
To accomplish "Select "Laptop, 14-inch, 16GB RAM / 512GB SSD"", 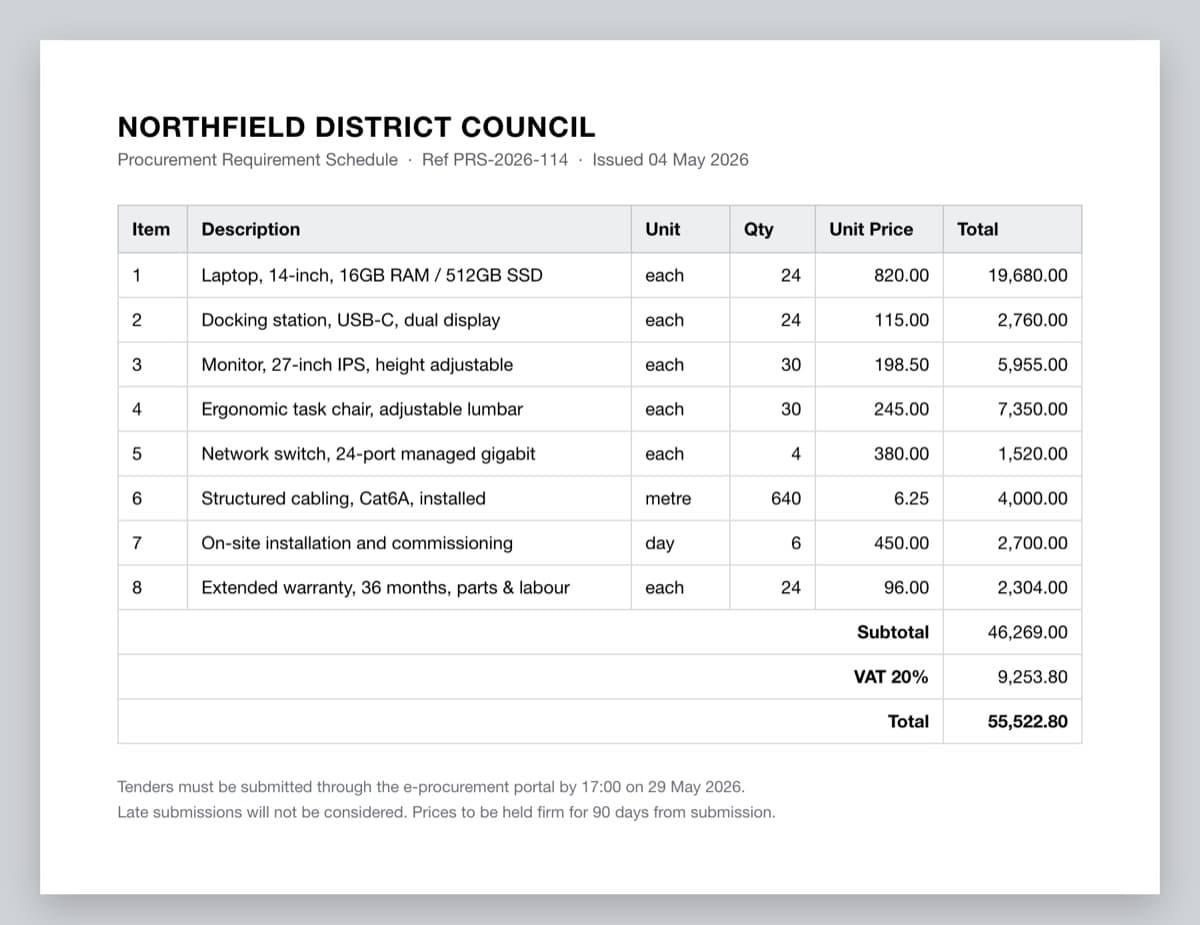I will tap(372, 275).
